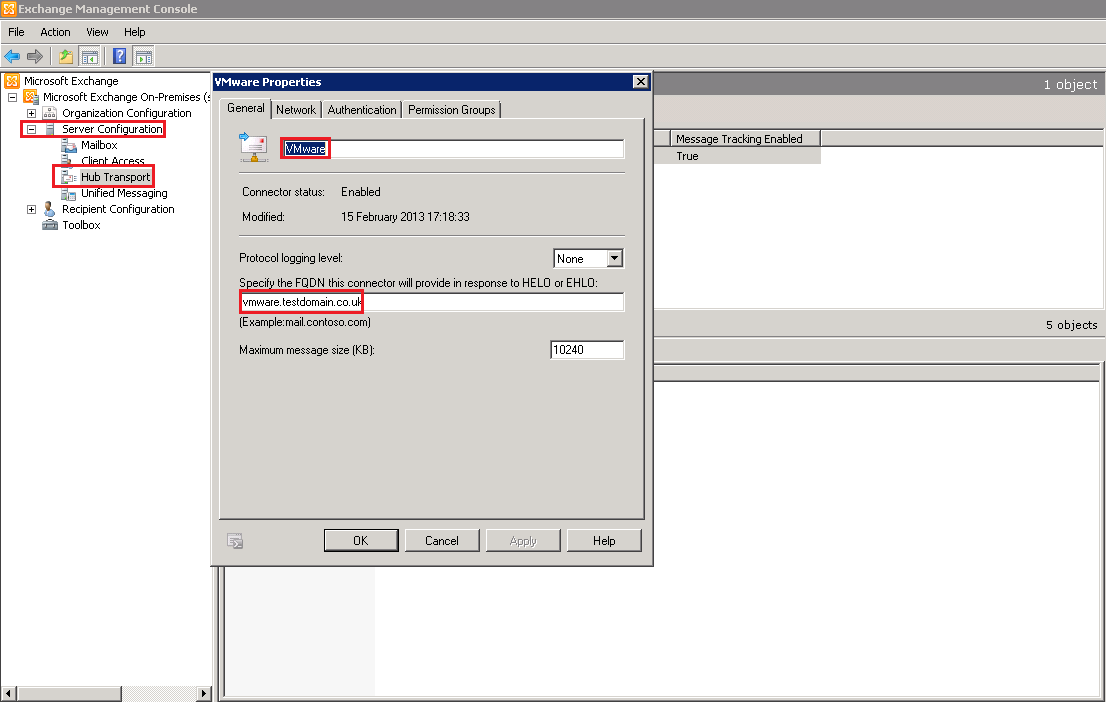Open the Action menu
Image resolution: width=1106 pixels, height=702 pixels.
click(55, 32)
